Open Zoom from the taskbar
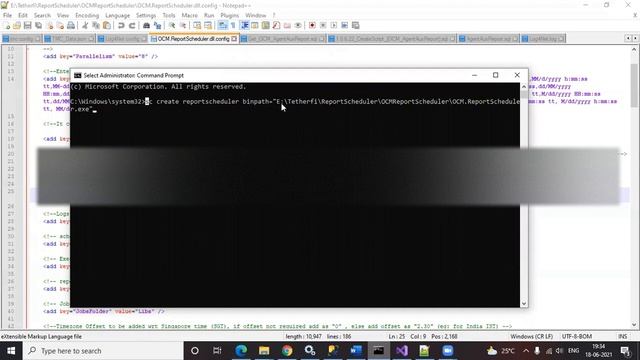The image size is (640, 360). click(x=448, y=351)
